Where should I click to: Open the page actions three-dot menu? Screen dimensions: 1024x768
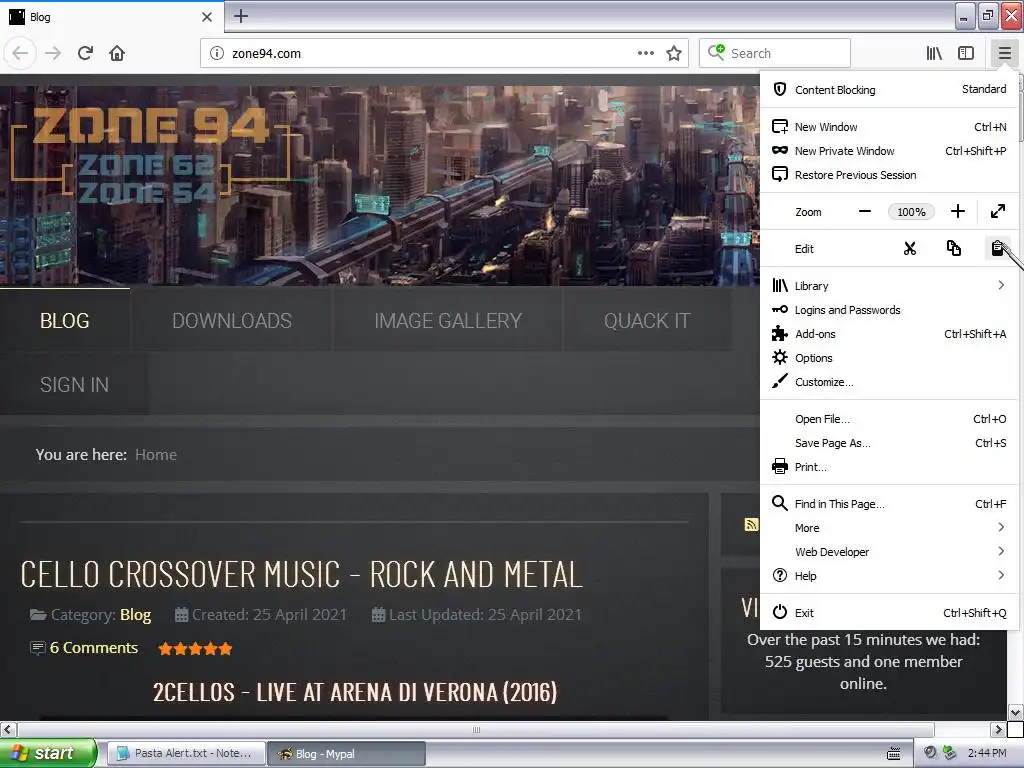[645, 53]
